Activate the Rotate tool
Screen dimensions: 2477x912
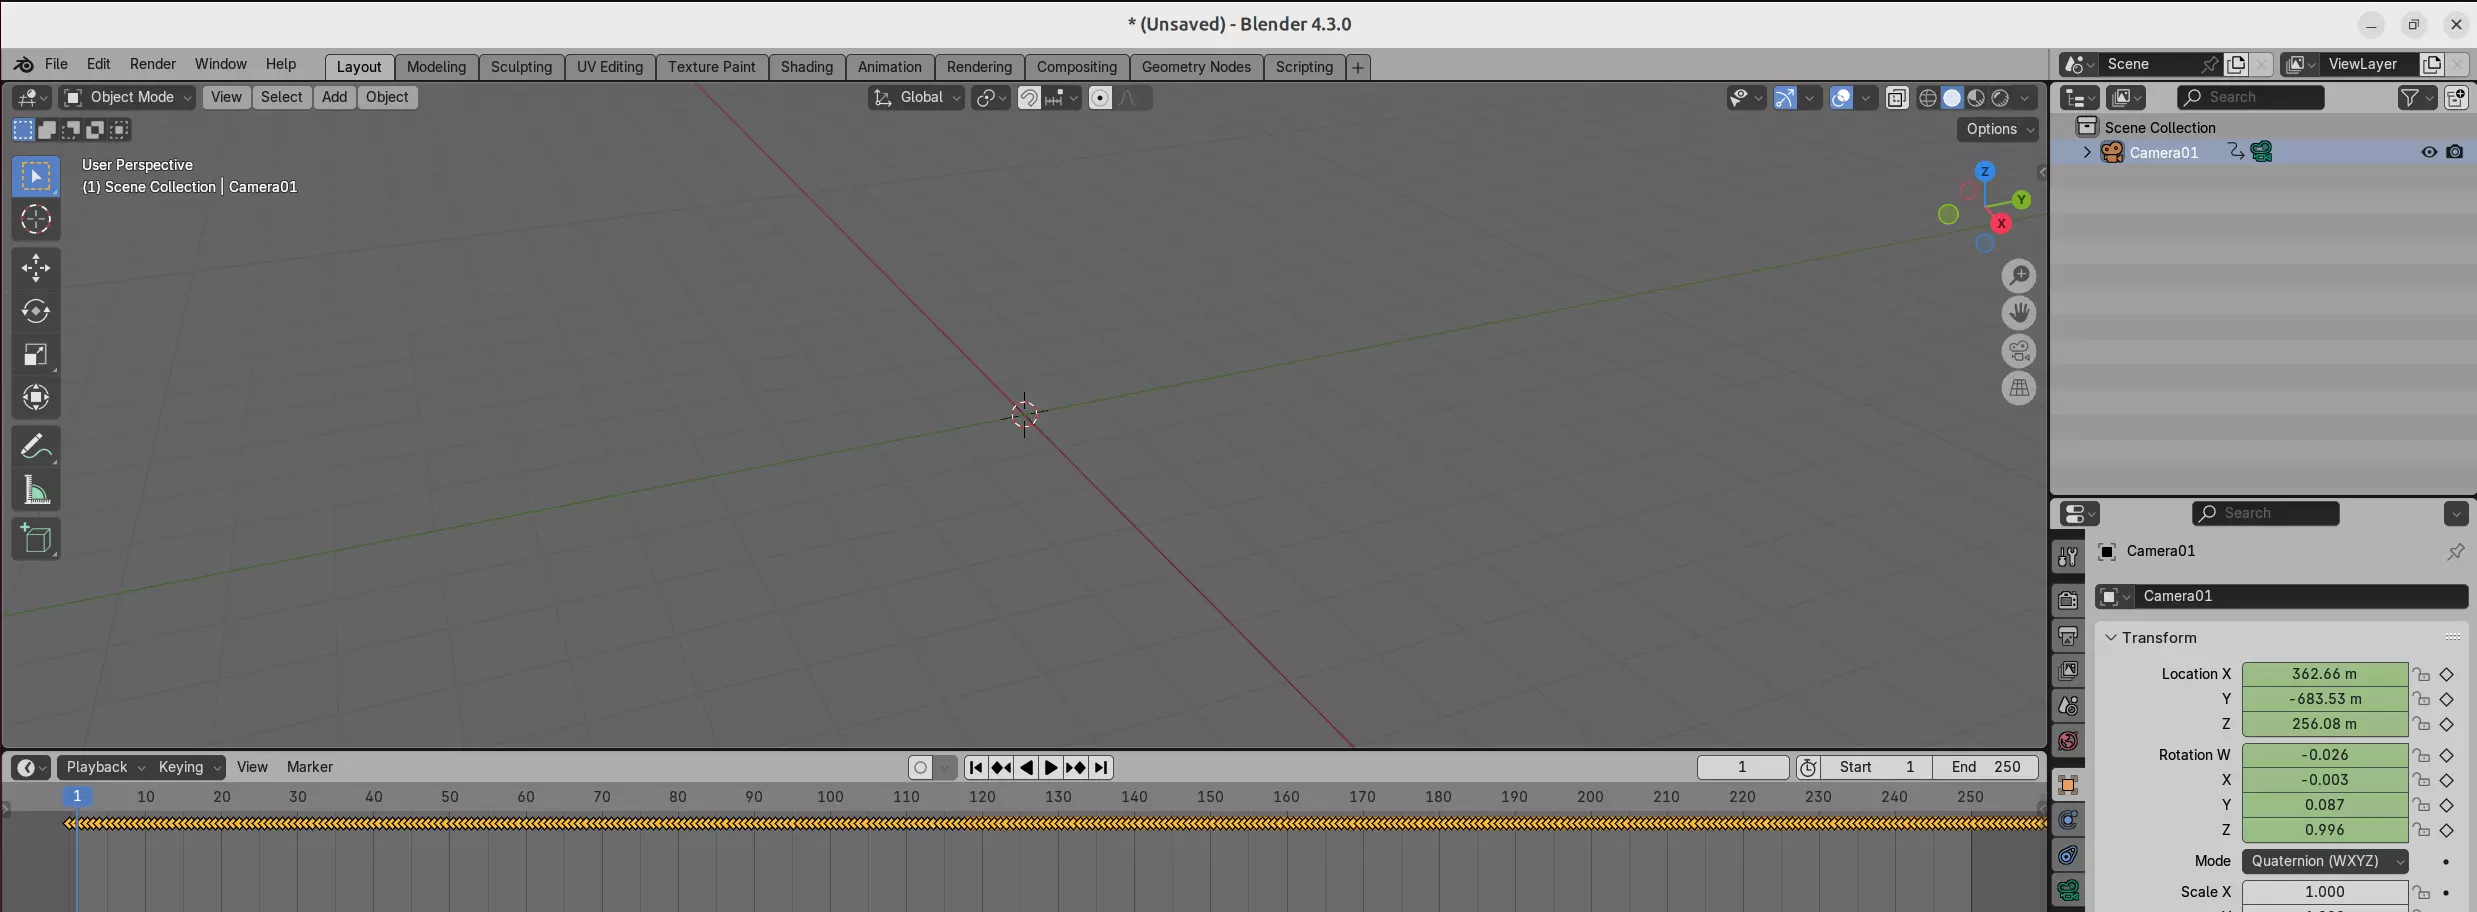click(x=36, y=311)
